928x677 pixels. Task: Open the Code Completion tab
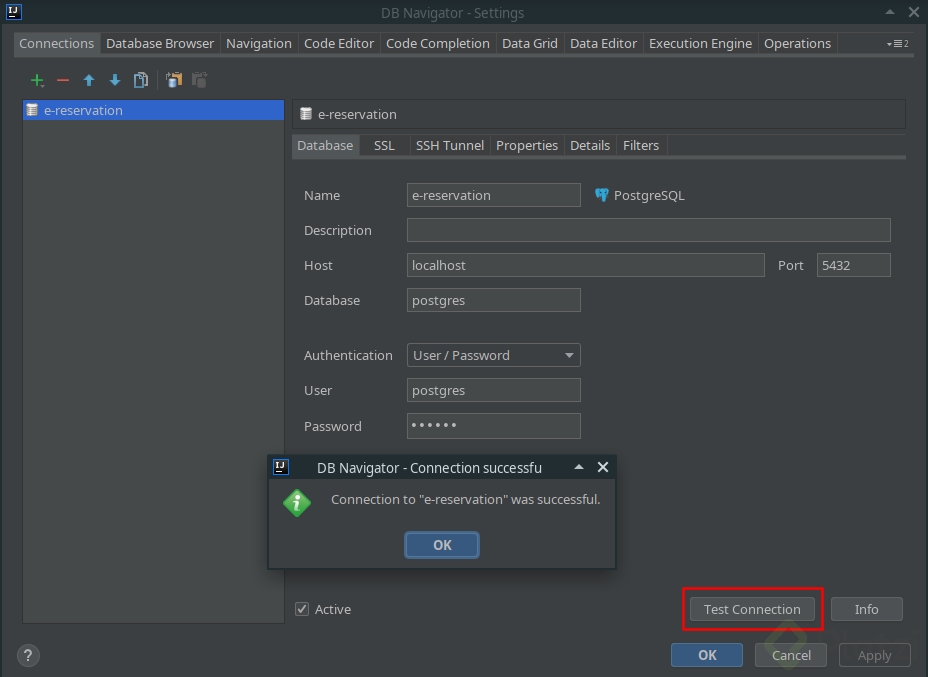437,43
